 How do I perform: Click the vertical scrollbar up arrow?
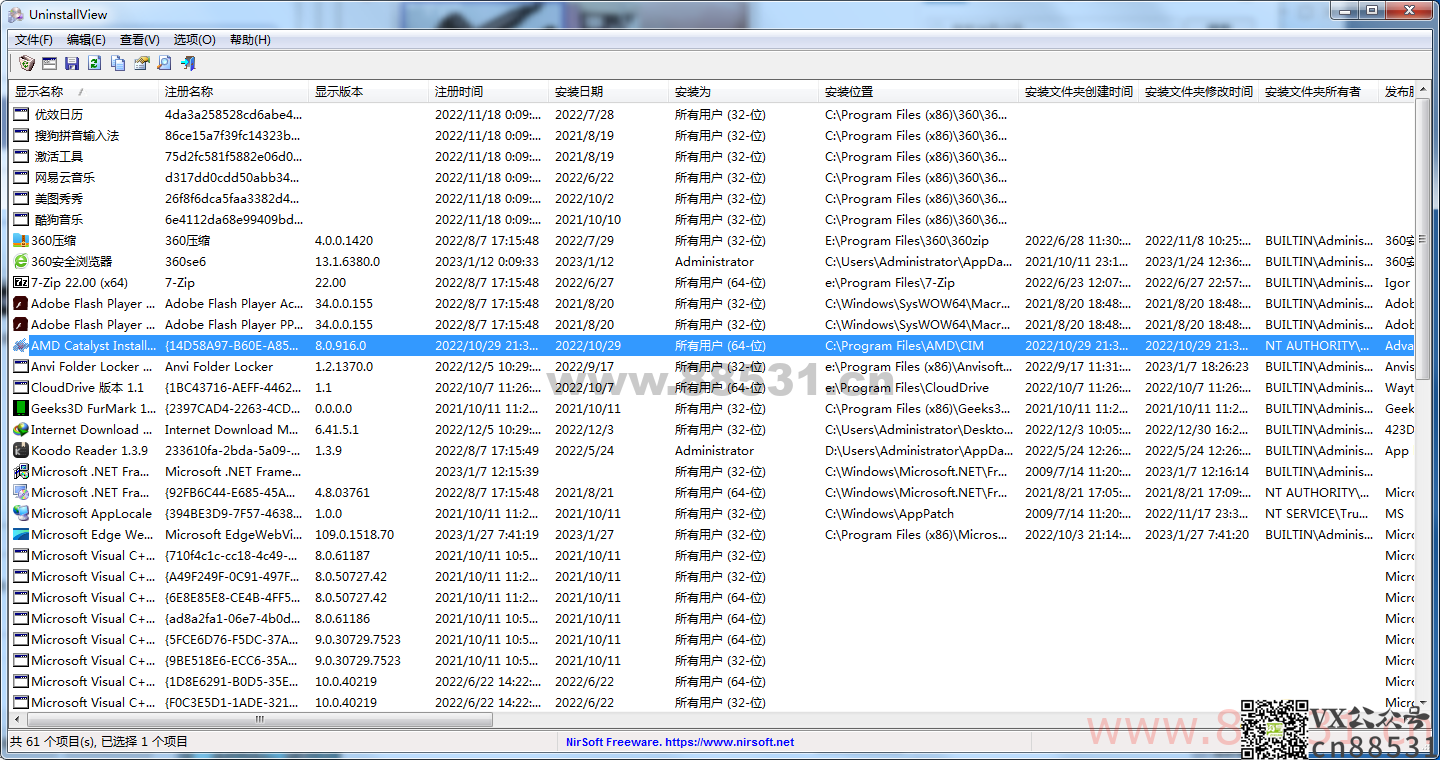click(1424, 90)
